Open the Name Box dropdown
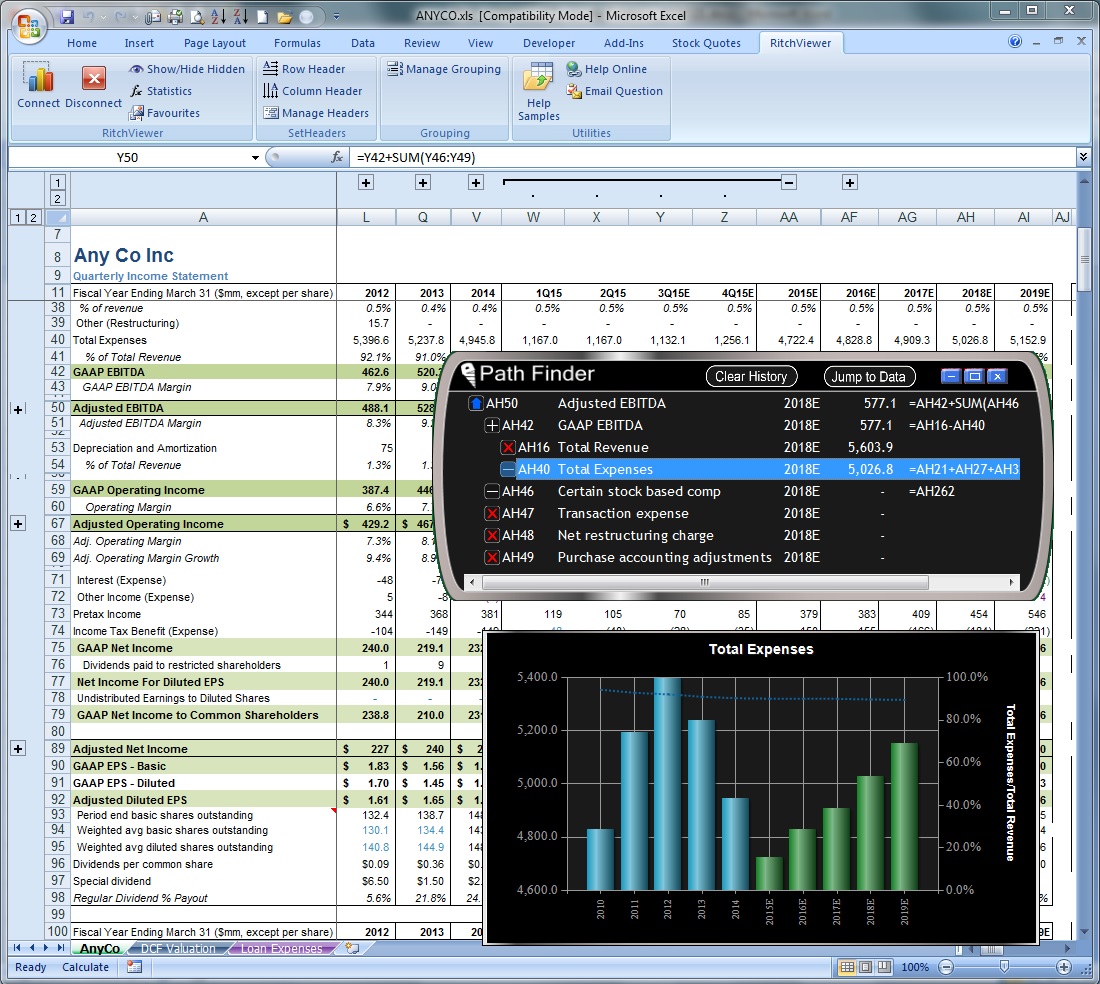 [x=255, y=158]
